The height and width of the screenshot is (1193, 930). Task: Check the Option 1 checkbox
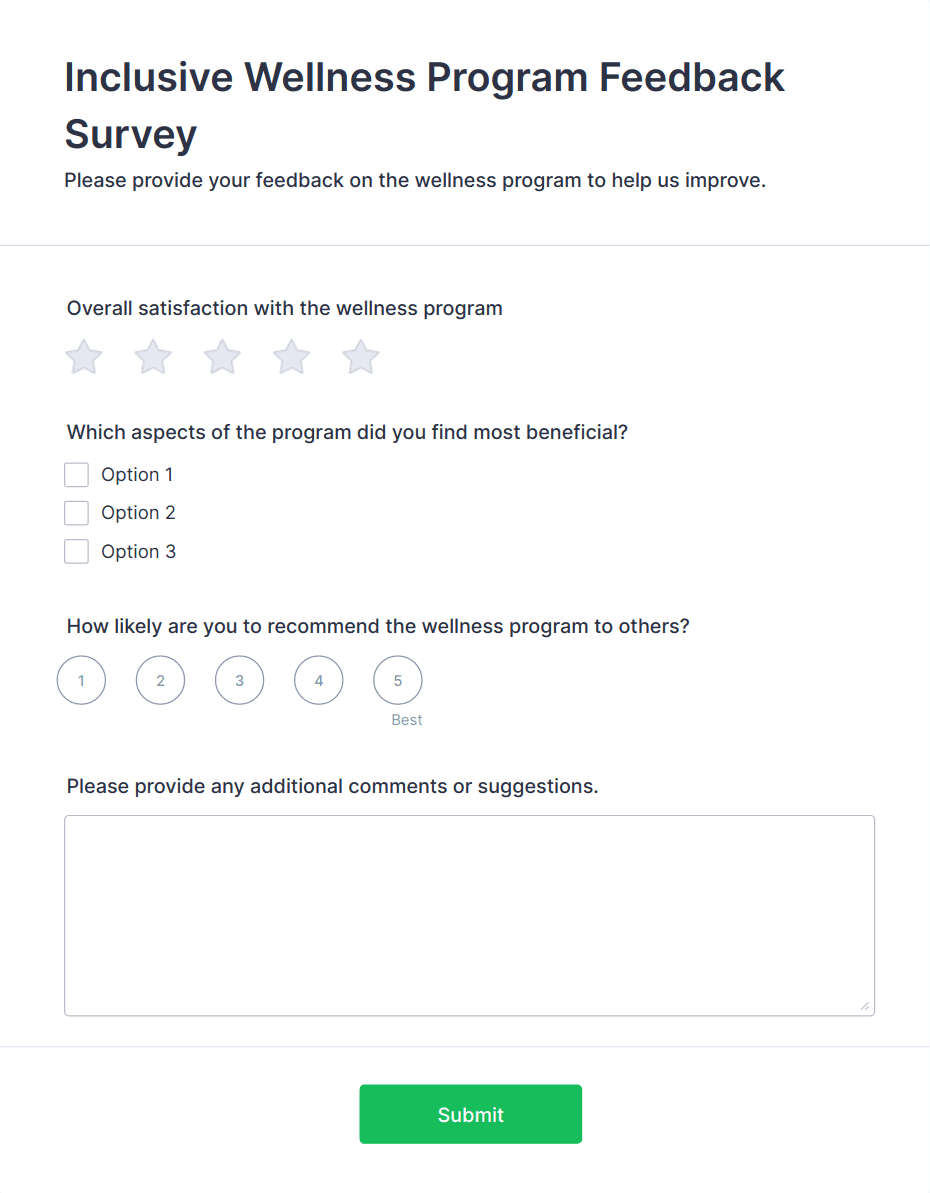[x=77, y=475]
